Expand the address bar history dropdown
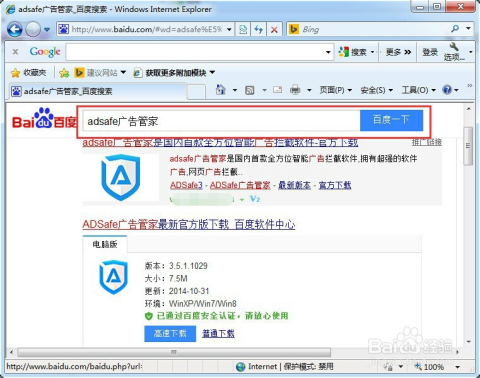The height and width of the screenshot is (378, 480). click(x=229, y=30)
